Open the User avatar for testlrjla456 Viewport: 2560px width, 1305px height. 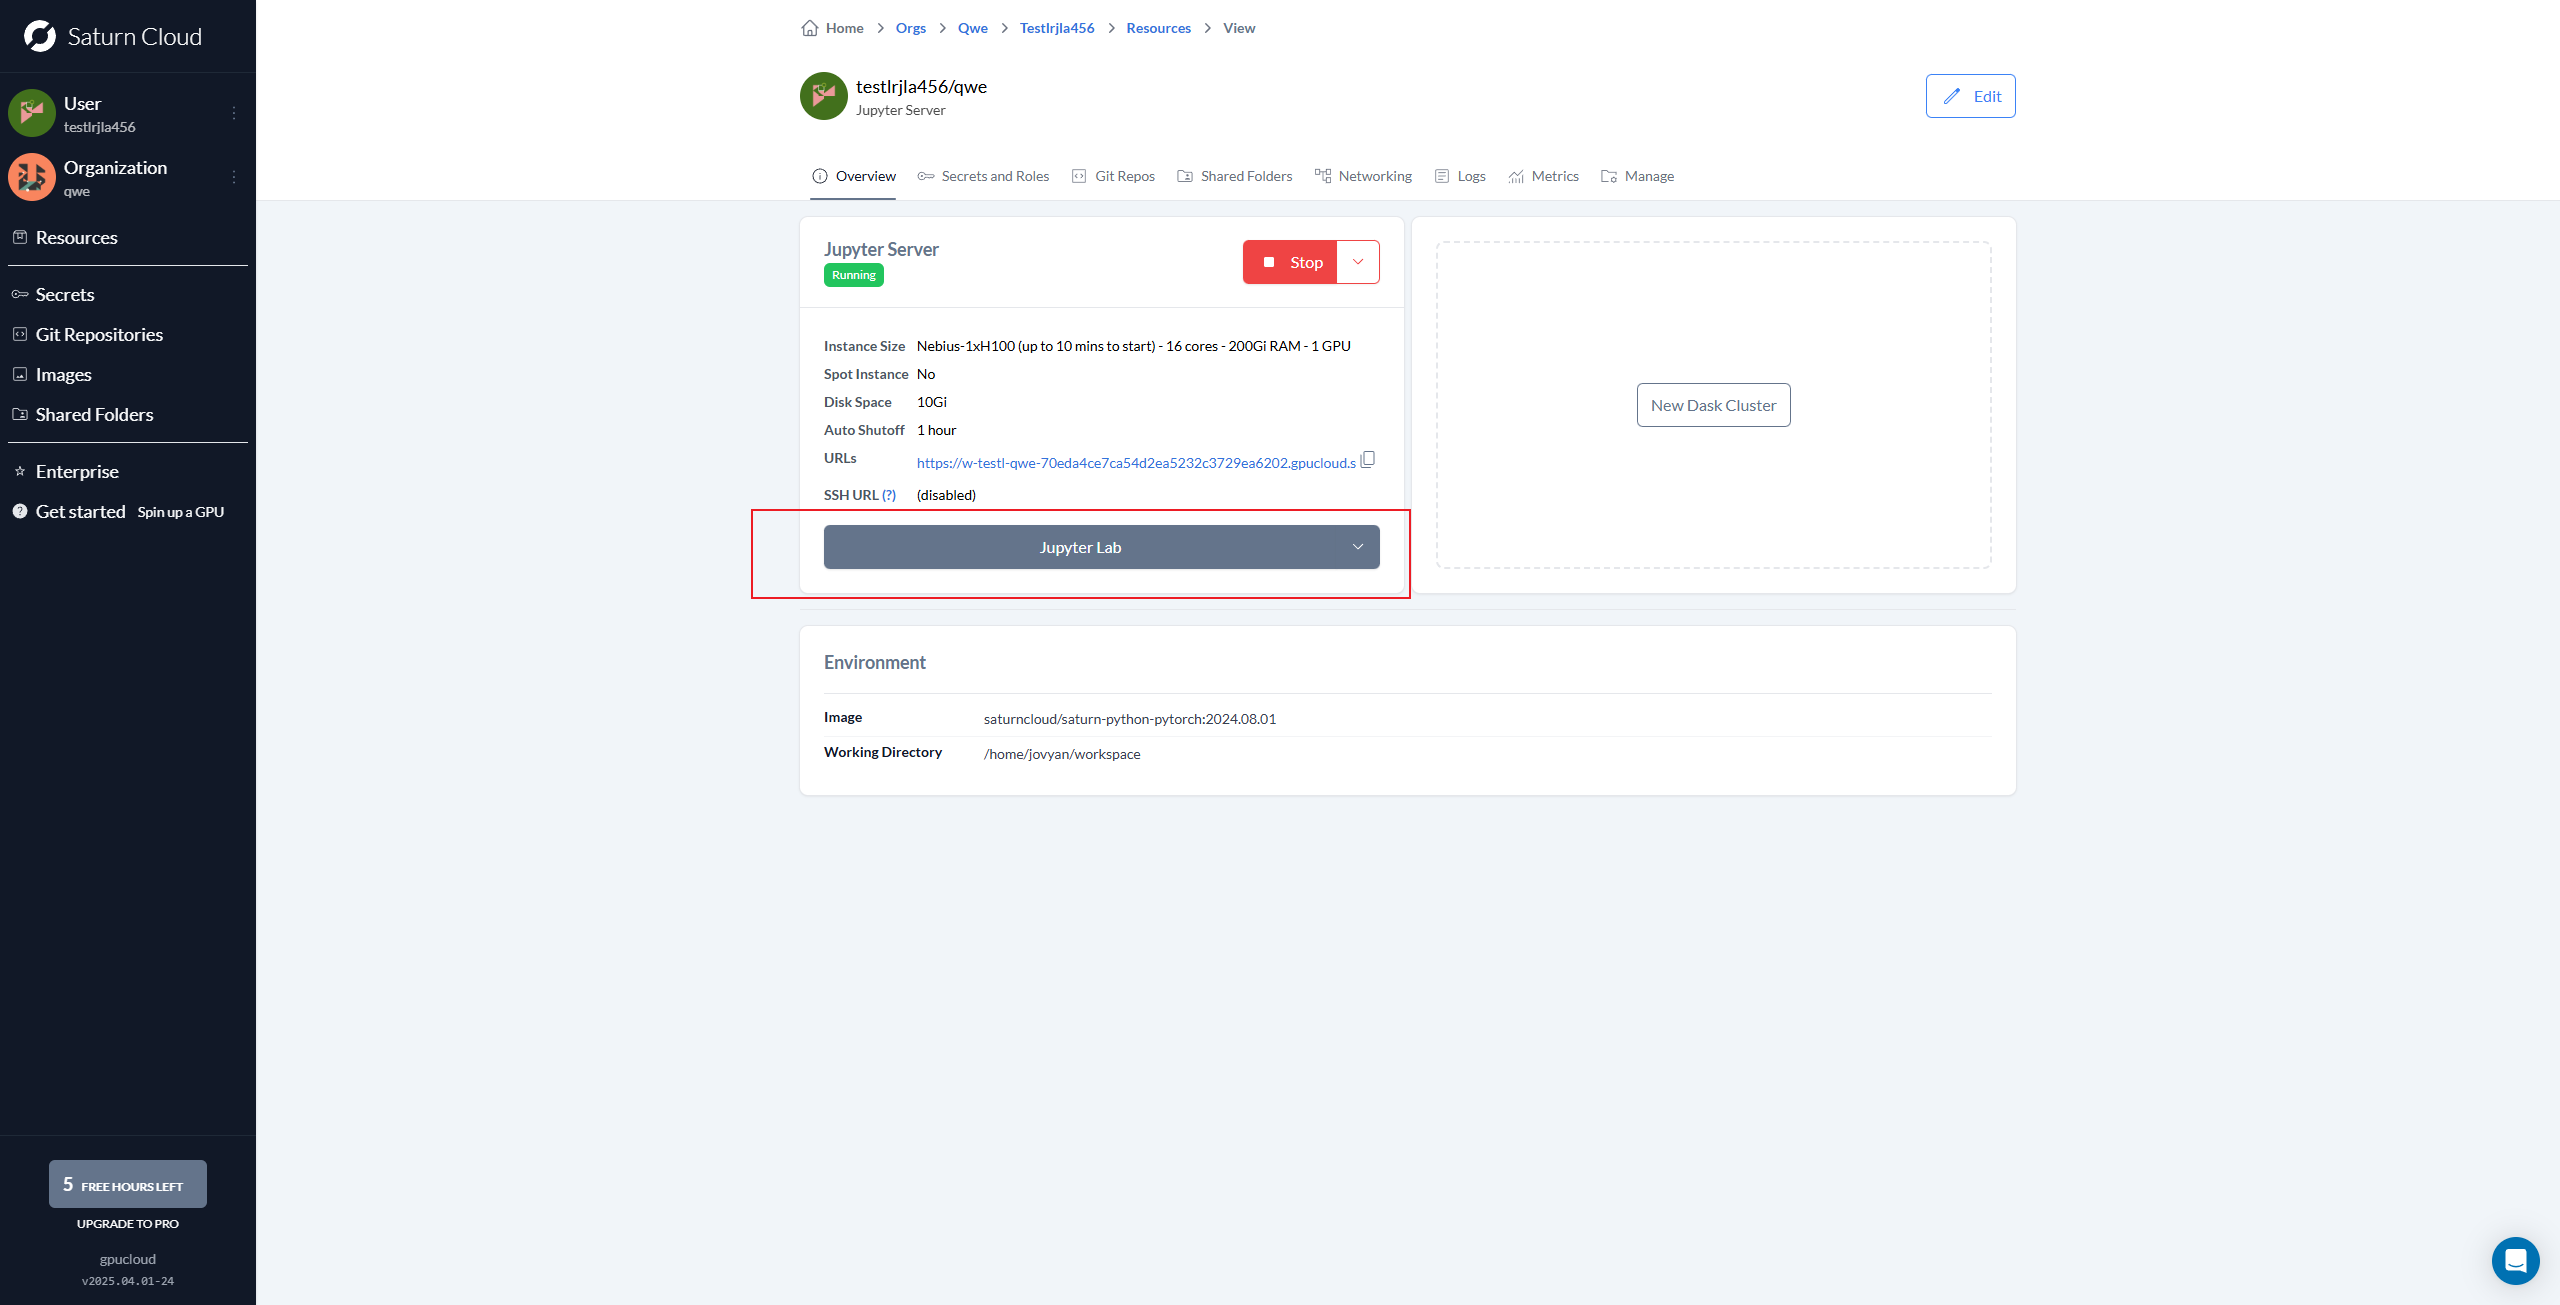(x=32, y=113)
